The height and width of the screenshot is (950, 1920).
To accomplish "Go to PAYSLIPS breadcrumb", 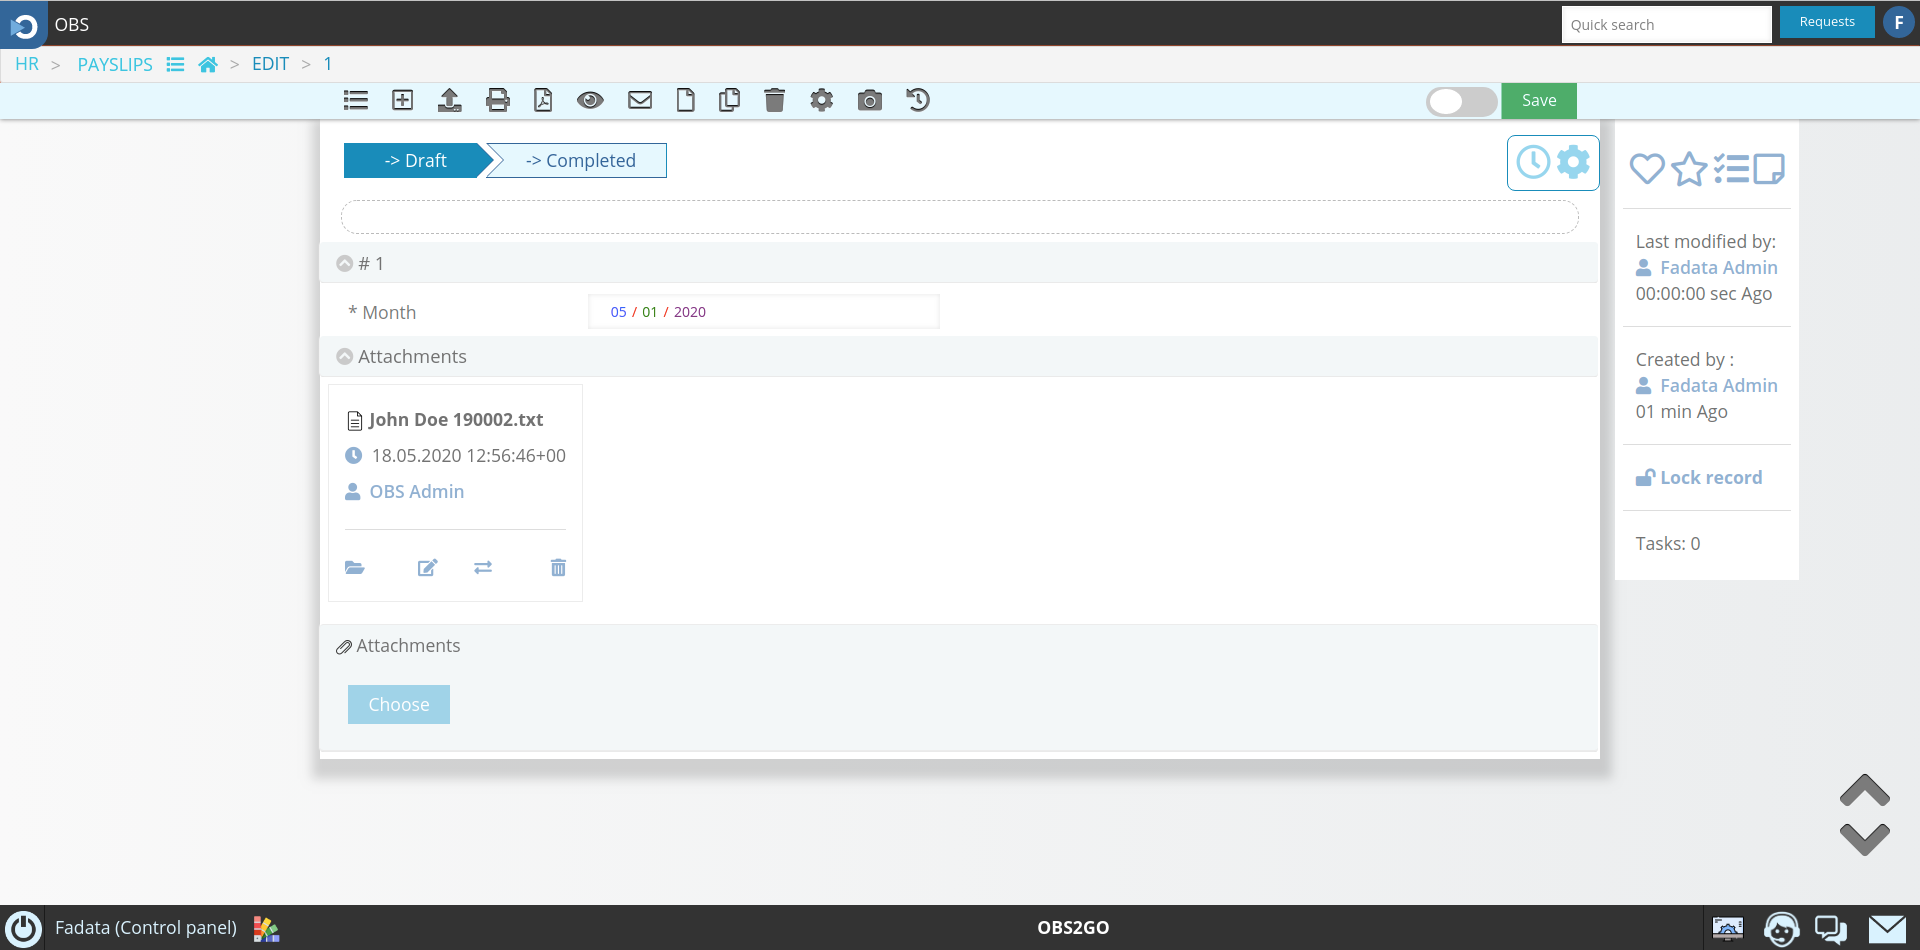I will [115, 64].
